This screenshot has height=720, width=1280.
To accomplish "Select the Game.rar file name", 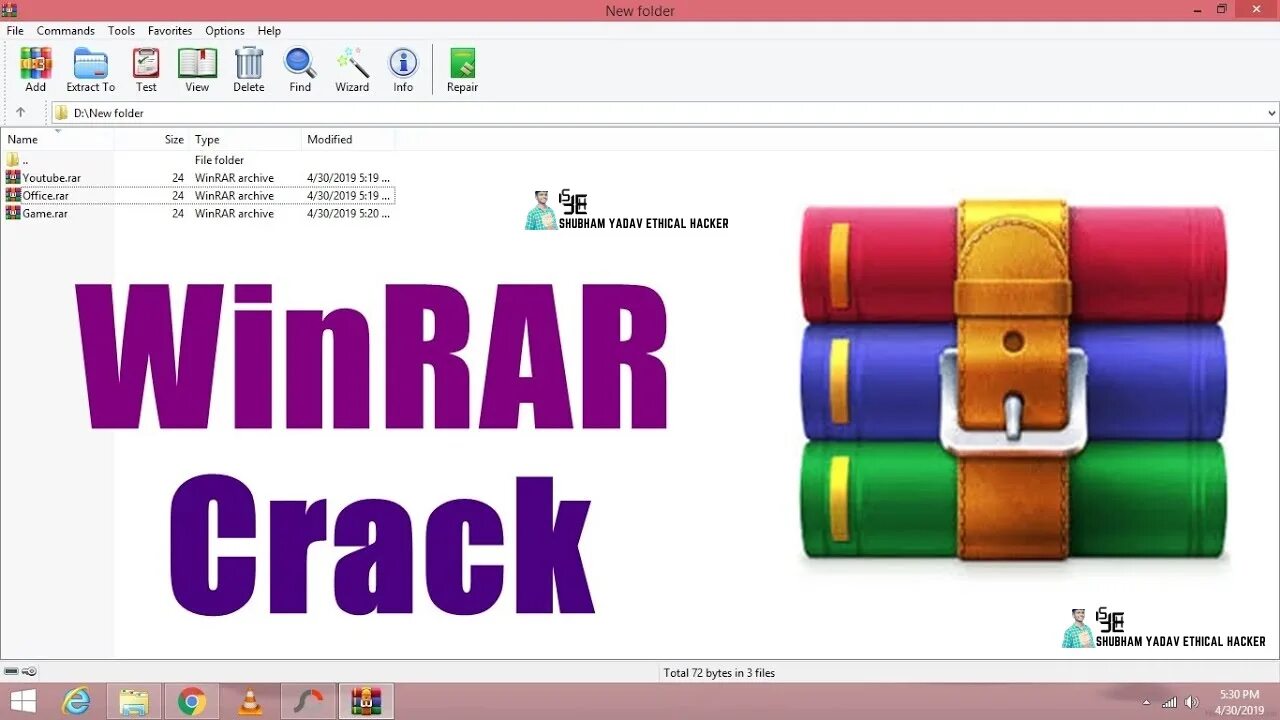I will (45, 214).
